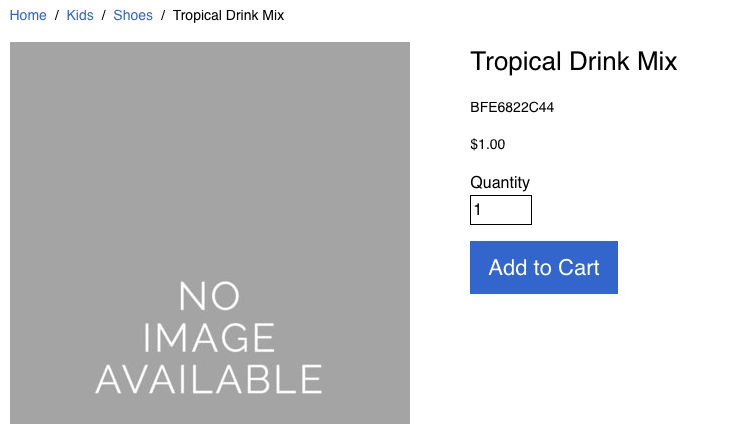The image size is (756, 424).
Task: Select the SKU text BFE6822C44
Action: 512,107
